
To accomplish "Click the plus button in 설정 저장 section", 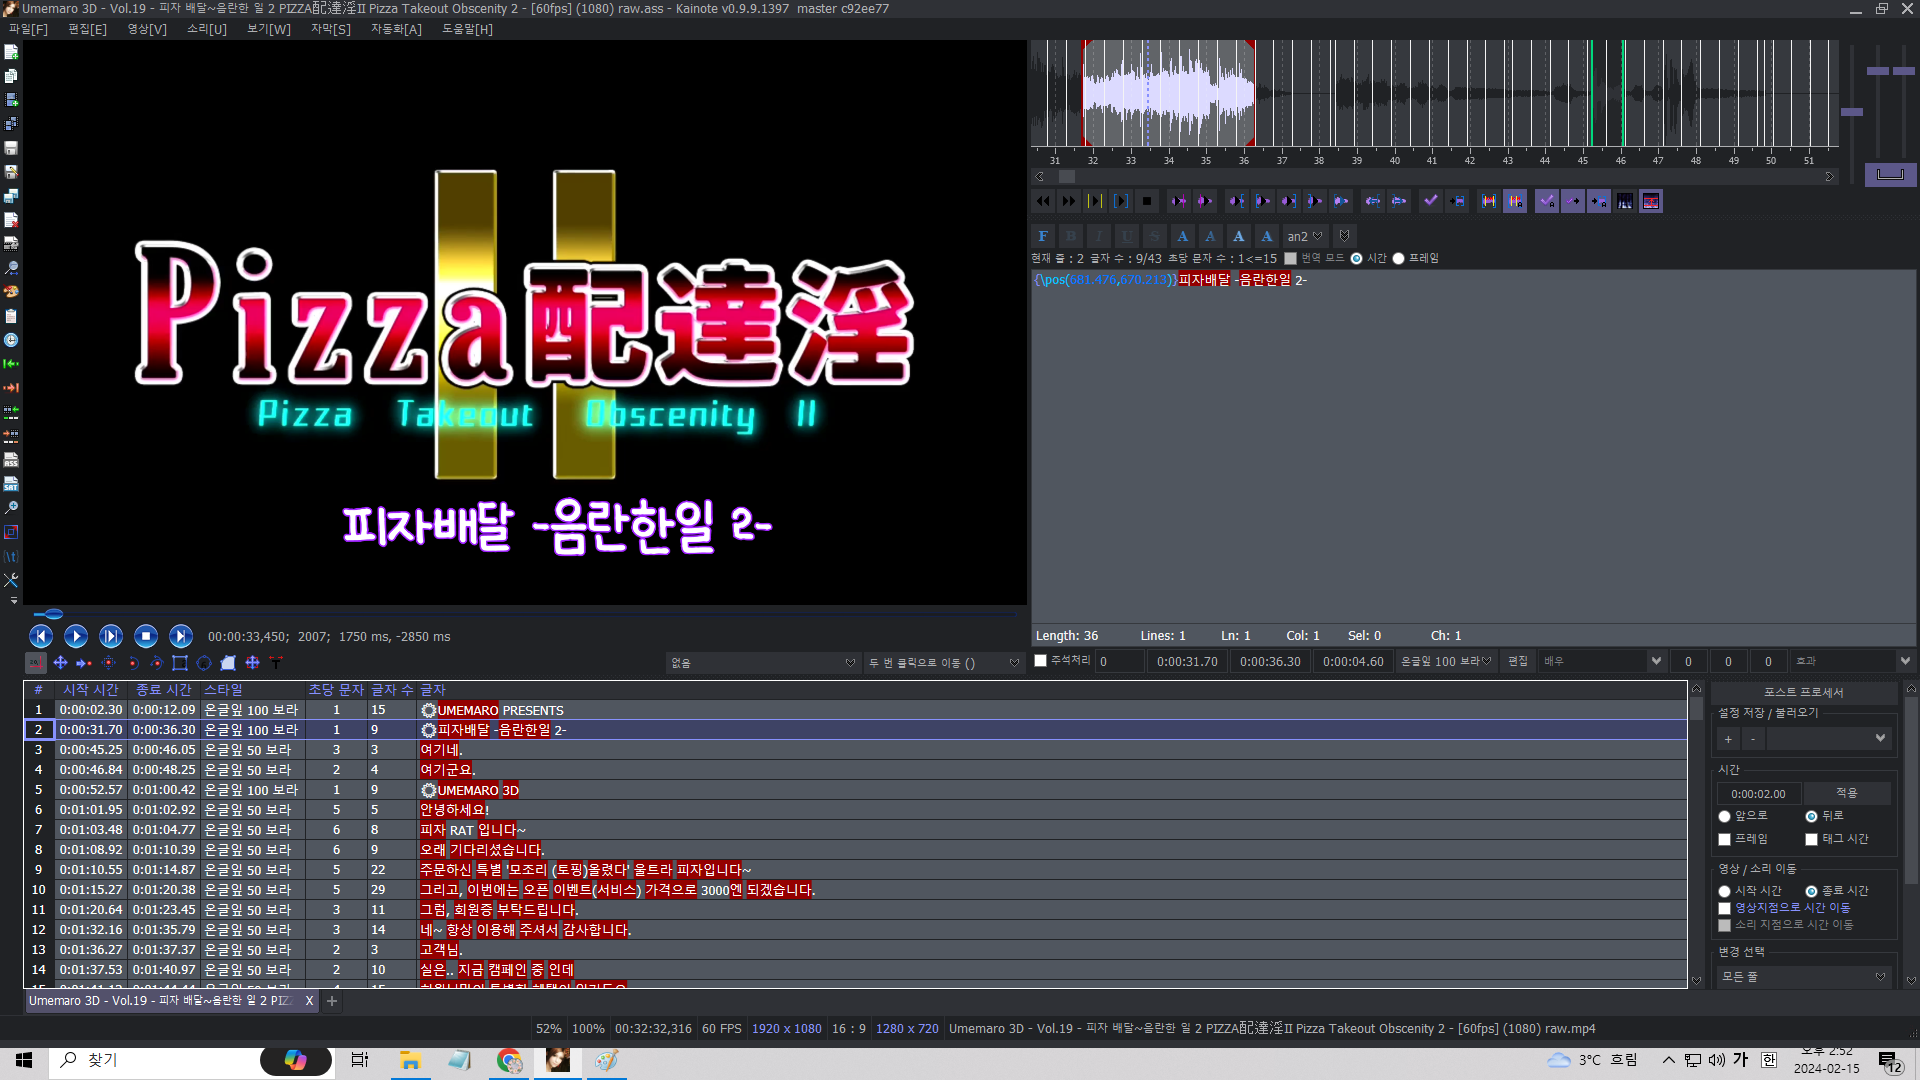I will pos(1728,739).
